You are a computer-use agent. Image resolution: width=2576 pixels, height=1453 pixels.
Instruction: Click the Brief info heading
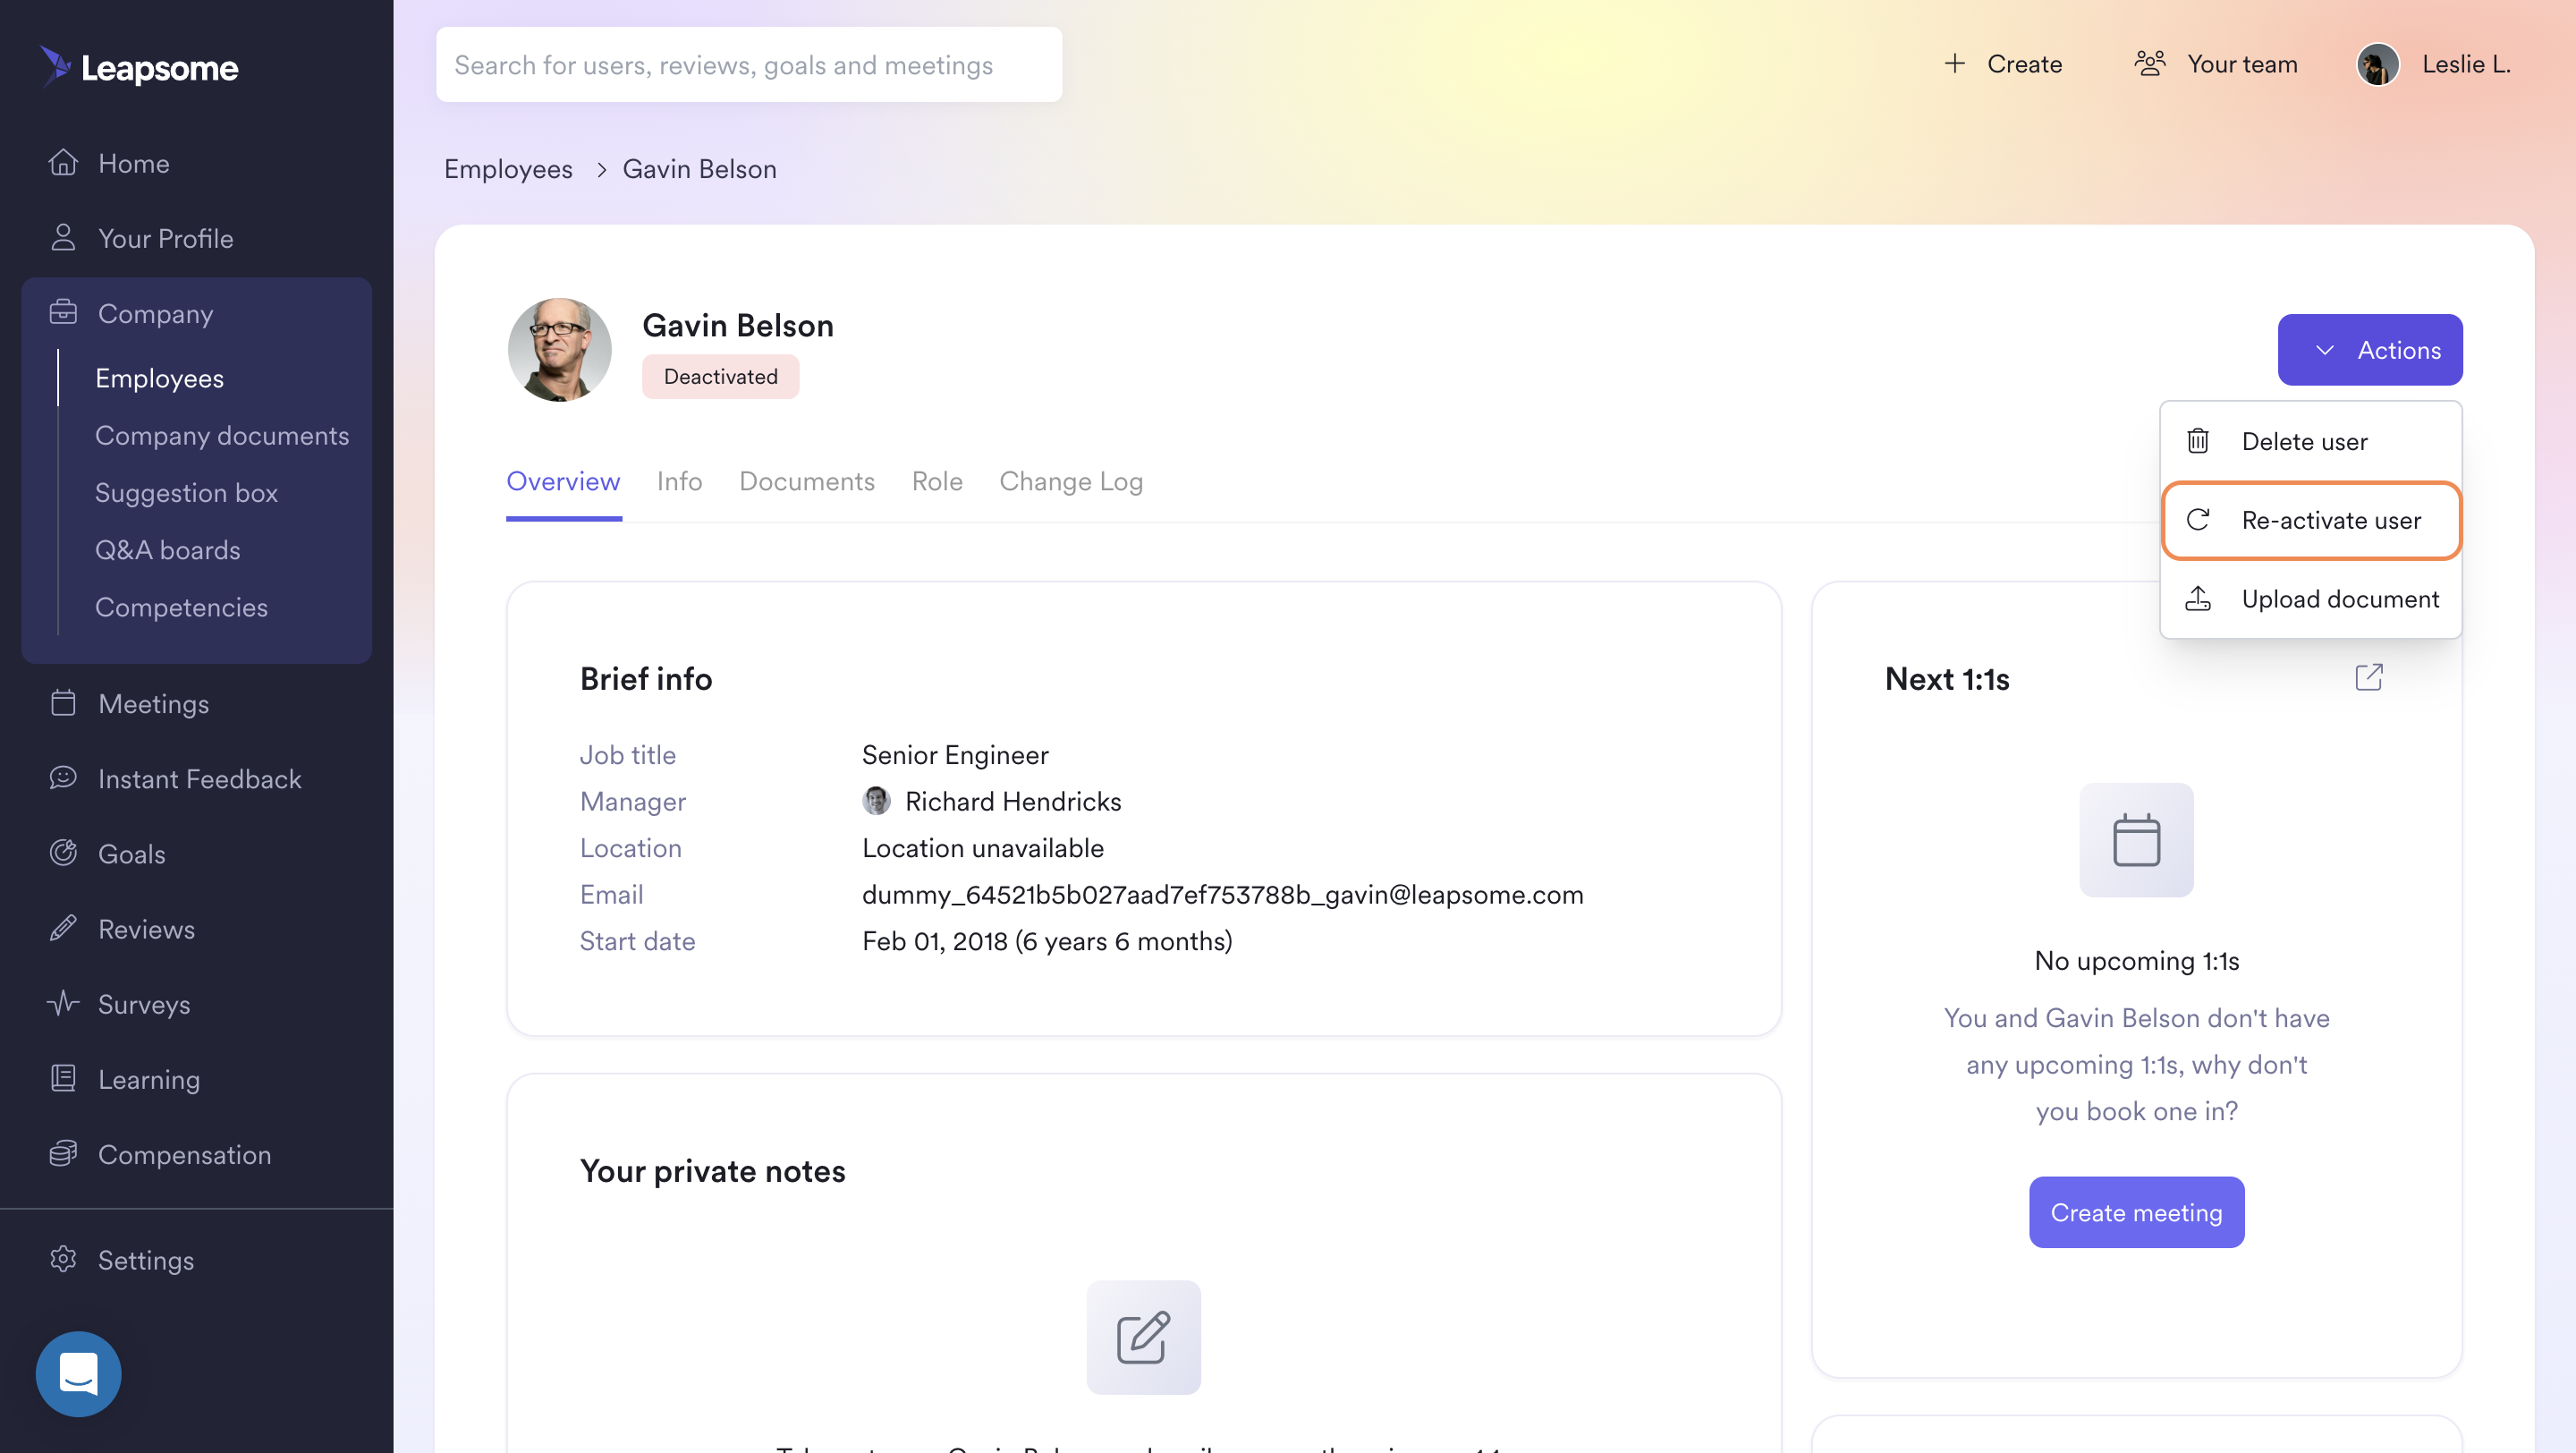point(646,678)
